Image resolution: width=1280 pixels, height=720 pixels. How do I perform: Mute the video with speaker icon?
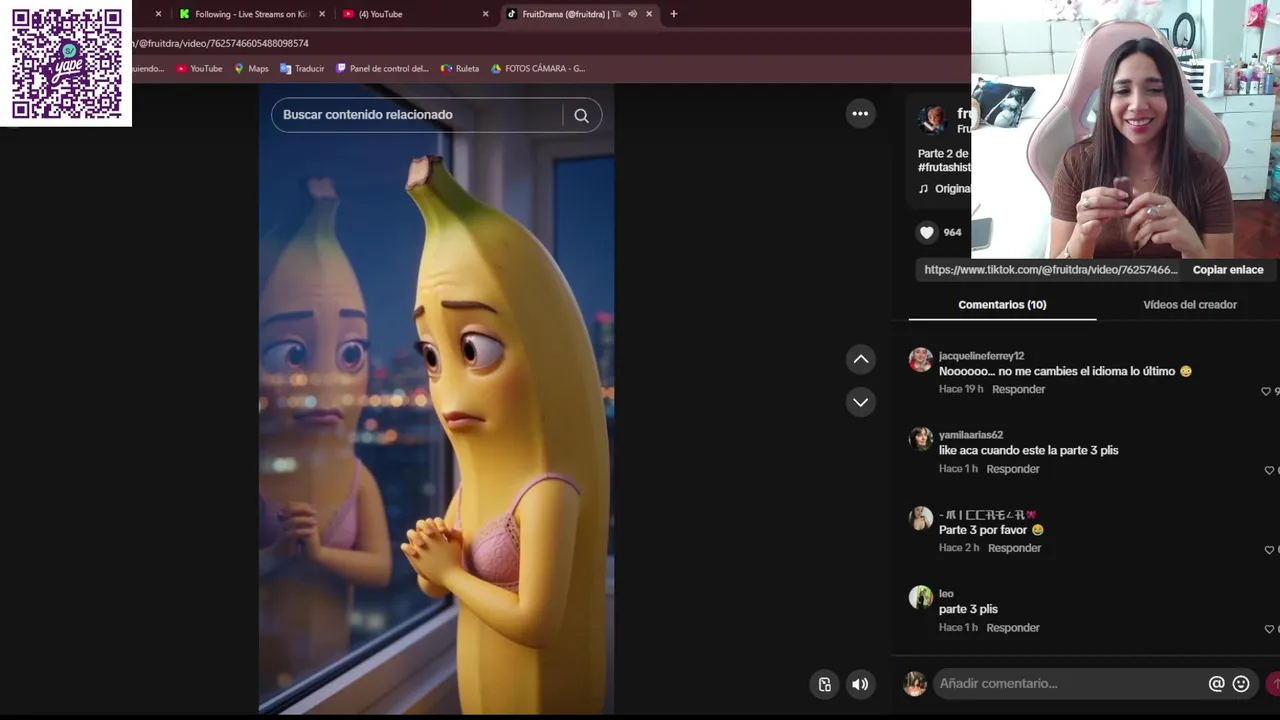860,684
